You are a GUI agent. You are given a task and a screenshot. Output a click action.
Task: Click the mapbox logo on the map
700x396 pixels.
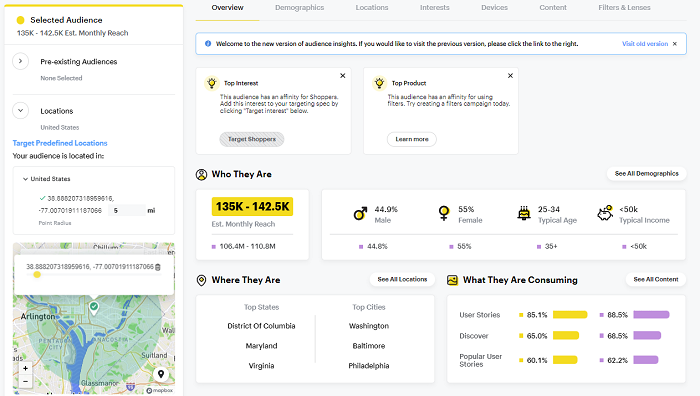pos(159,390)
